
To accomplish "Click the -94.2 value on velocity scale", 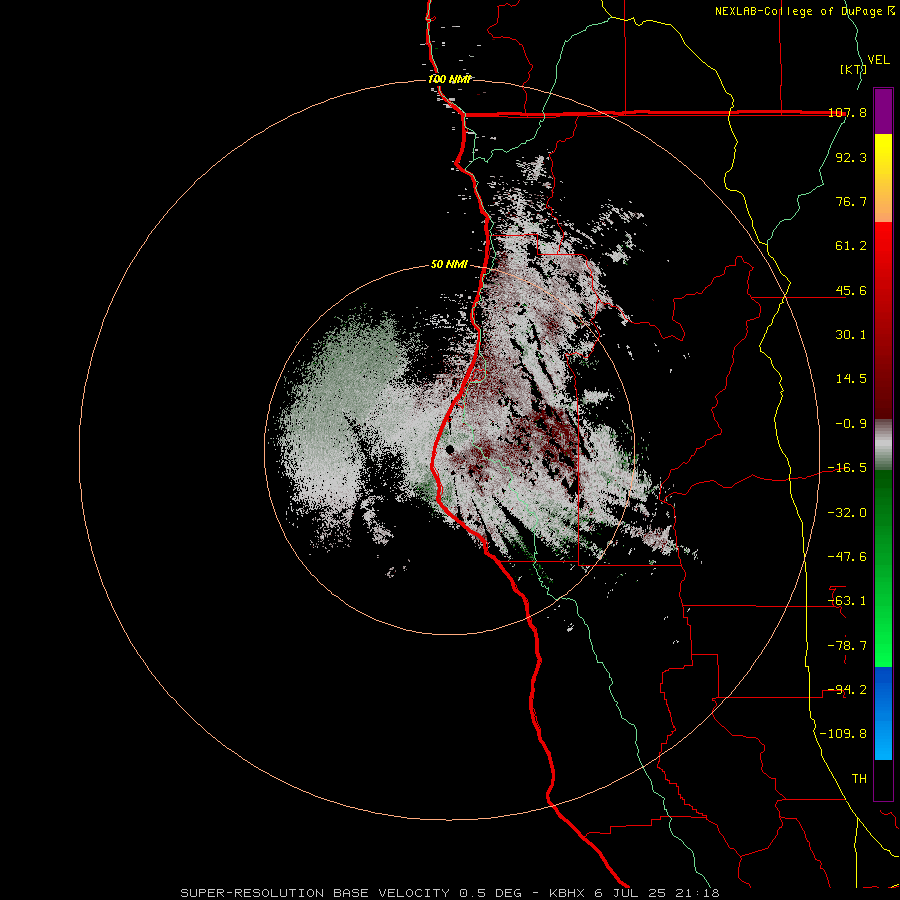I will [847, 689].
